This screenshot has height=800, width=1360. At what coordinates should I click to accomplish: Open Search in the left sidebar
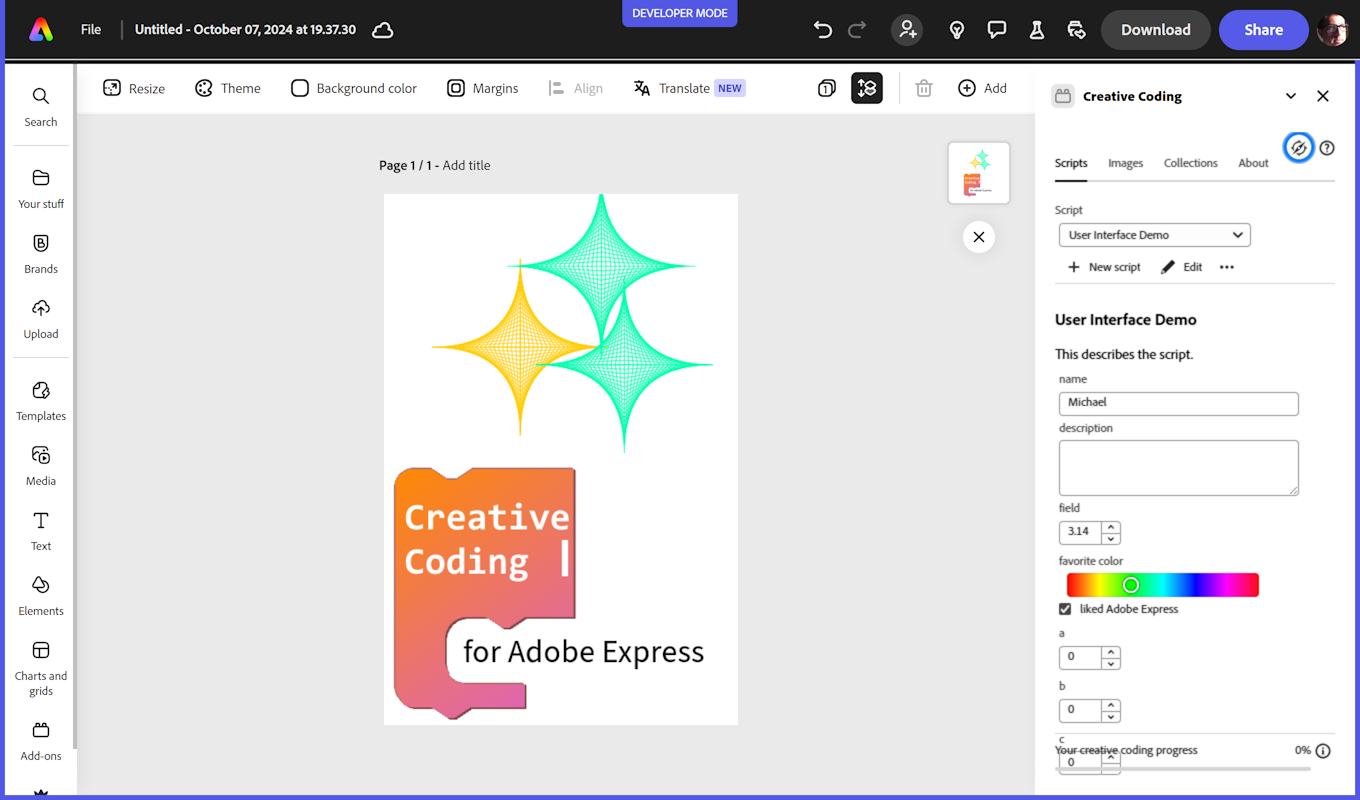(41, 107)
